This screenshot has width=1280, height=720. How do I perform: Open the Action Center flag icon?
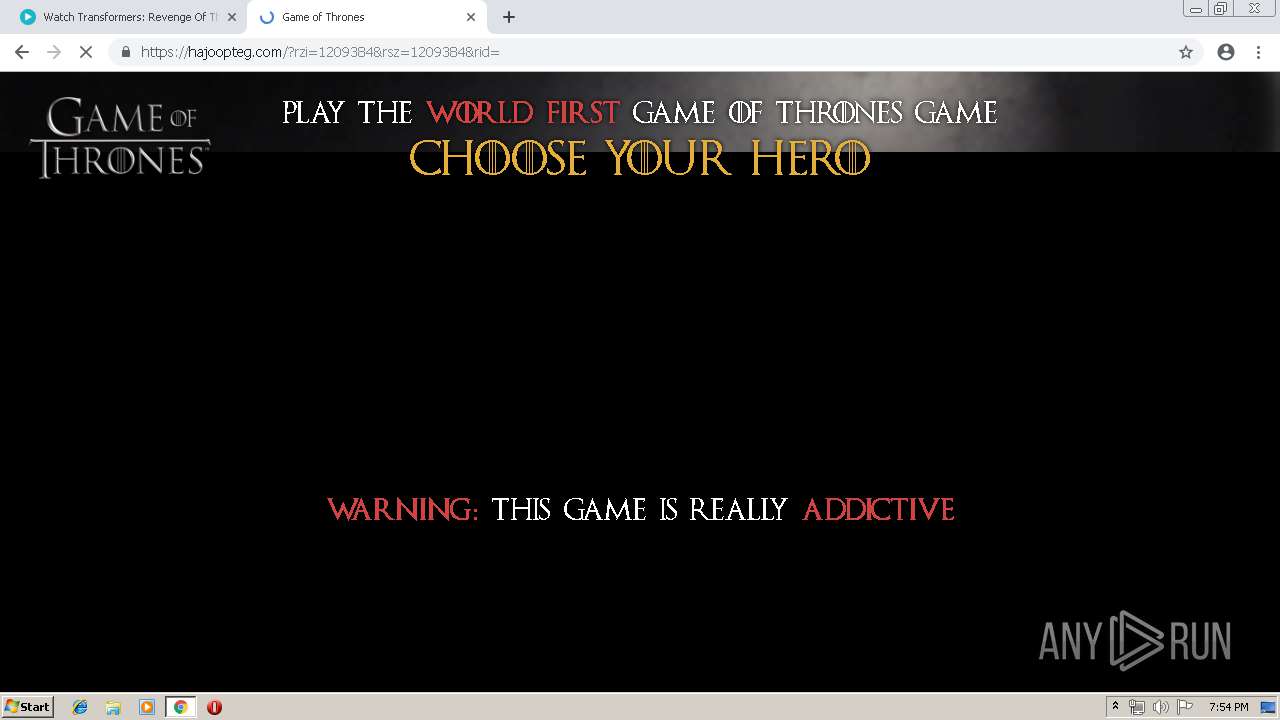(x=1185, y=707)
